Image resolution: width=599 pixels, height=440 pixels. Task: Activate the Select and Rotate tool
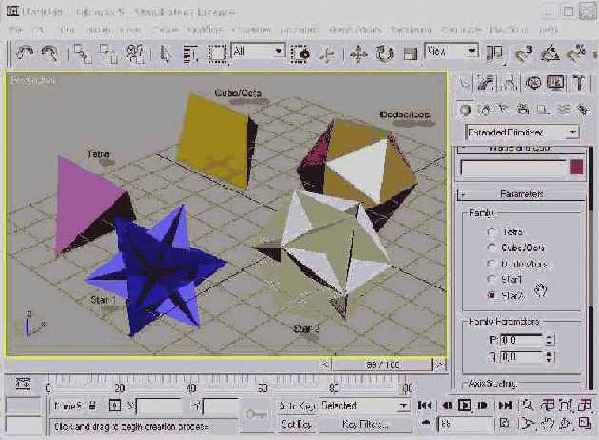coord(384,53)
